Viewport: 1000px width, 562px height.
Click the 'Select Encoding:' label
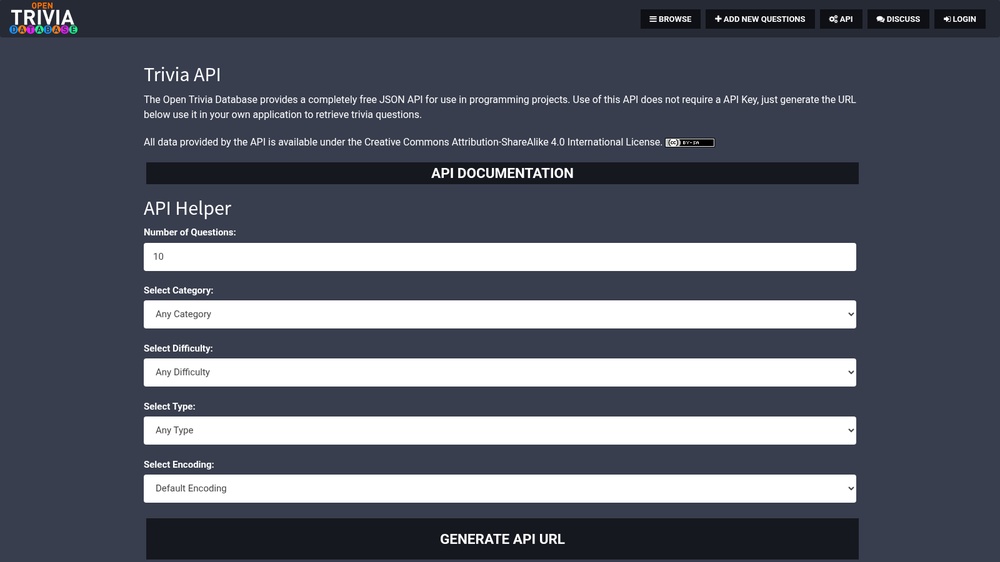pyautogui.click(x=179, y=464)
